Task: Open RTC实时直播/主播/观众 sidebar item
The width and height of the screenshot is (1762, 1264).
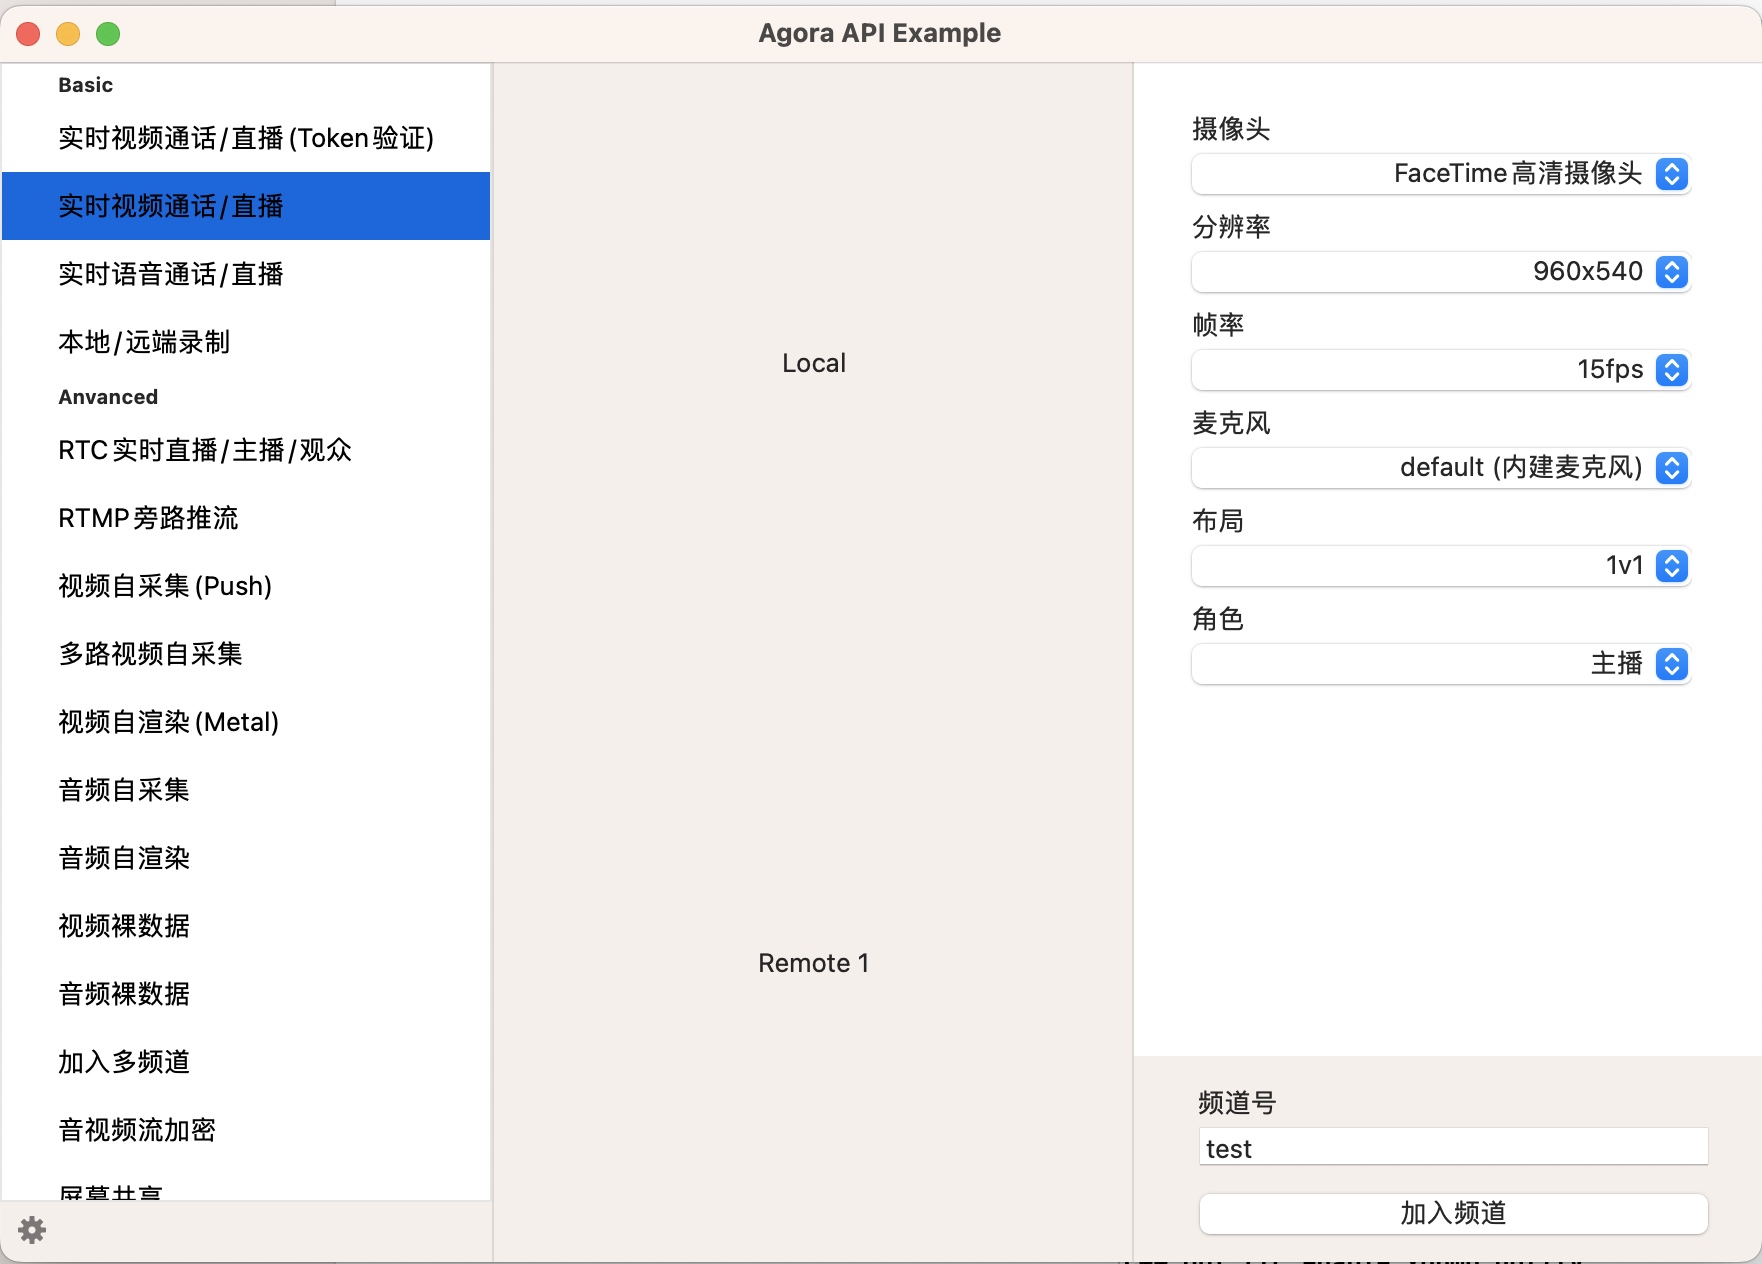Action: 246,450
